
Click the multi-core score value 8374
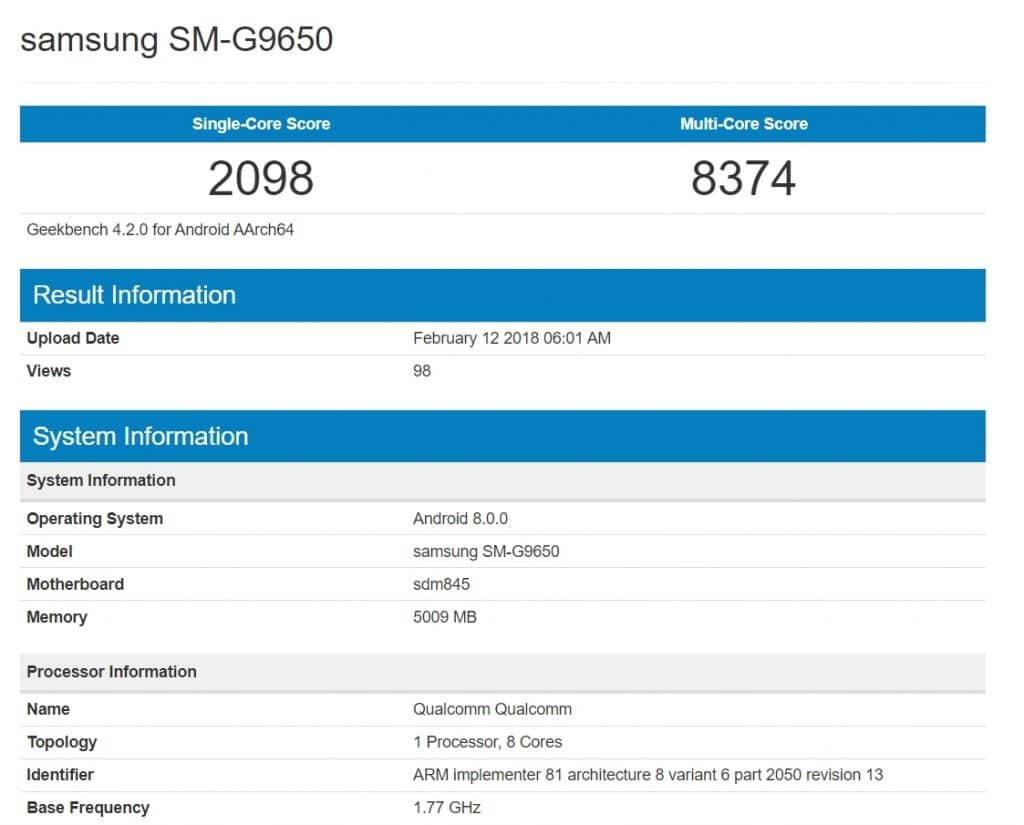(743, 179)
